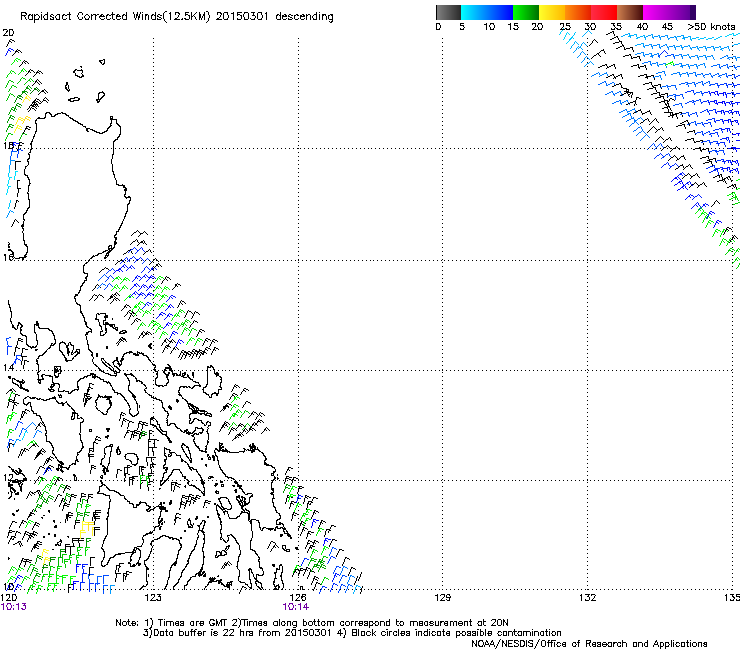Click the blue 10-15 knots legend swatch
This screenshot has width=740, height=650.
click(500, 12)
